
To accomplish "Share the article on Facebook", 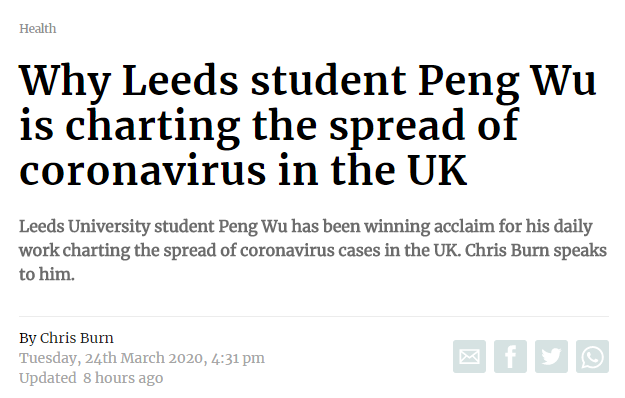I will 510,356.
